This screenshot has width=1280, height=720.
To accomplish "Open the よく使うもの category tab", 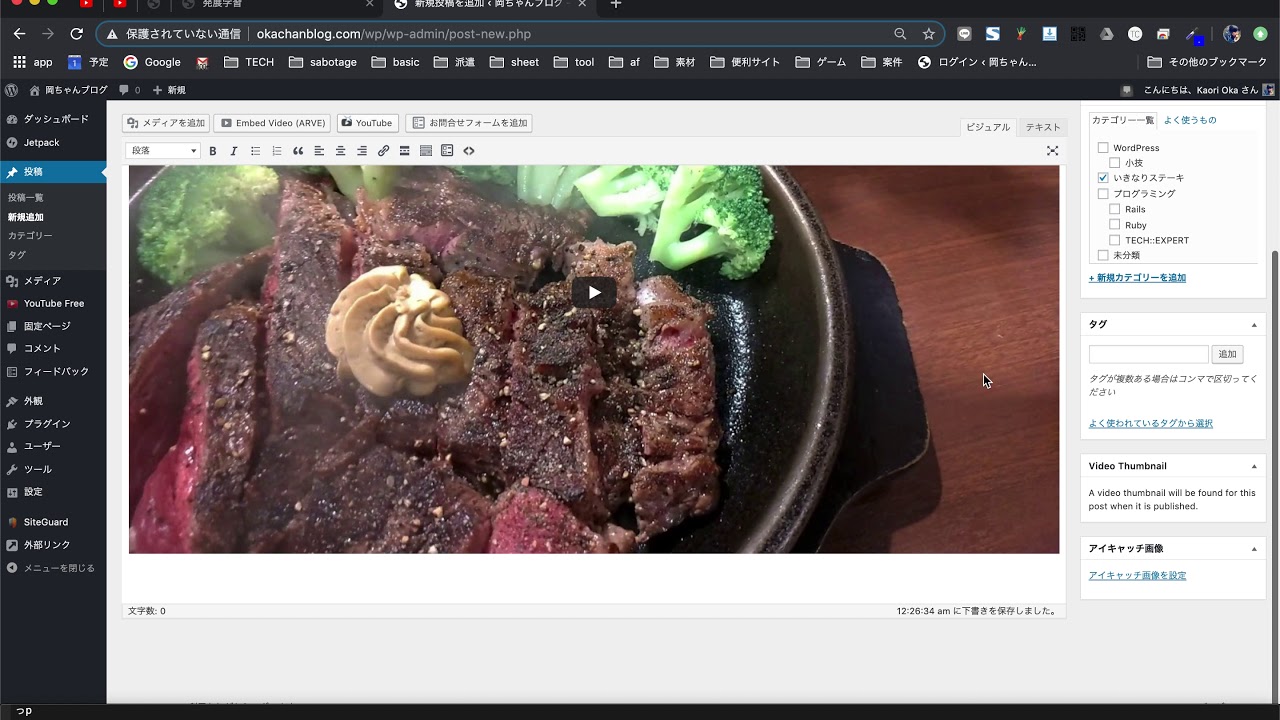I will click(1189, 120).
